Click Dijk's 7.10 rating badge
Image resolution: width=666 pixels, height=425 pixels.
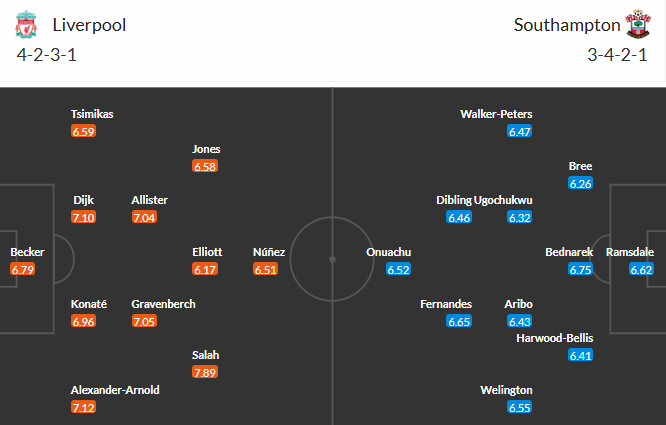84,217
